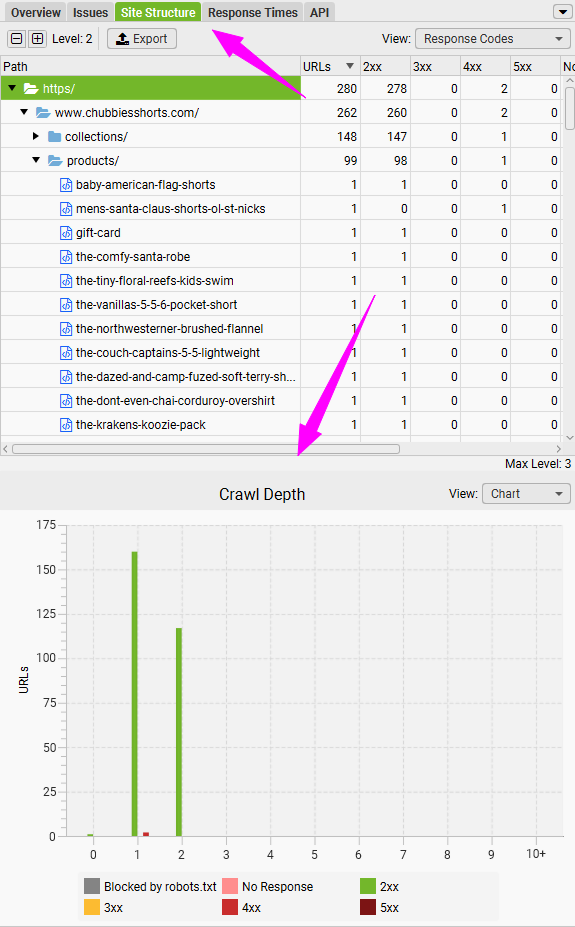Click the collections folder icon
The width and height of the screenshot is (575, 927).
tap(54, 137)
